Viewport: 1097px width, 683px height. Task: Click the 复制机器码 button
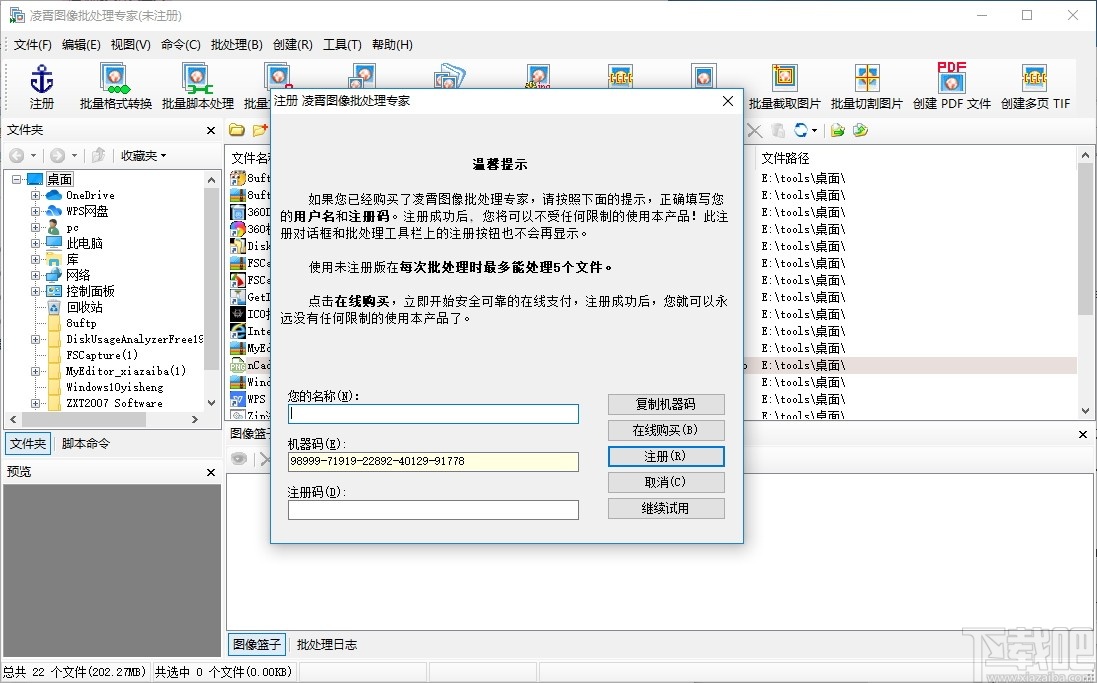click(666, 404)
